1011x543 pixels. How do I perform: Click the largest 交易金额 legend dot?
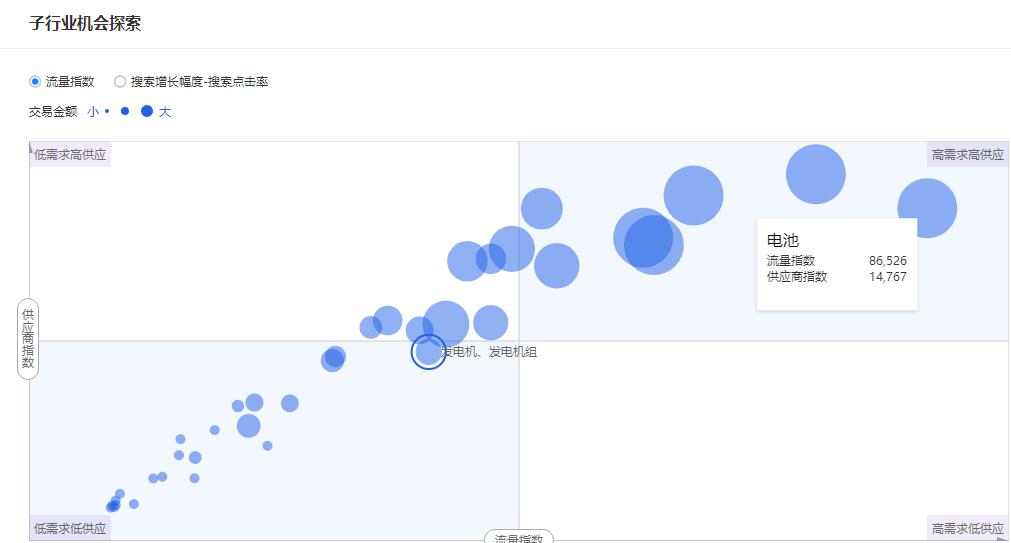147,112
